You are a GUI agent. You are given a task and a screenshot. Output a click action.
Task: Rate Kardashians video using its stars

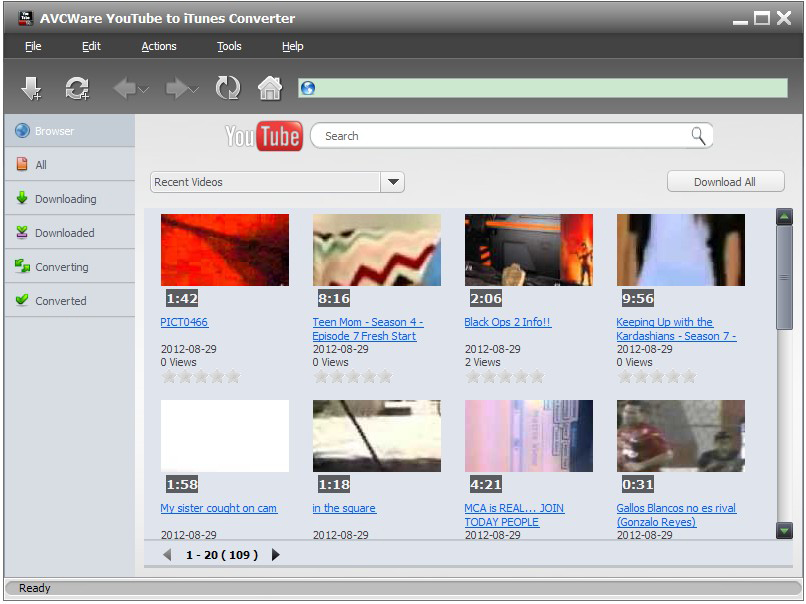[657, 377]
